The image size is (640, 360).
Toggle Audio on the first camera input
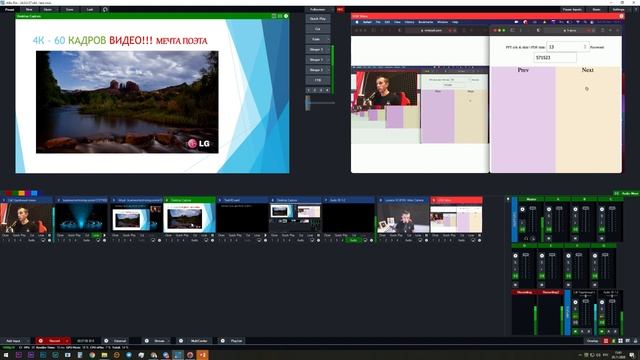pos(31,240)
